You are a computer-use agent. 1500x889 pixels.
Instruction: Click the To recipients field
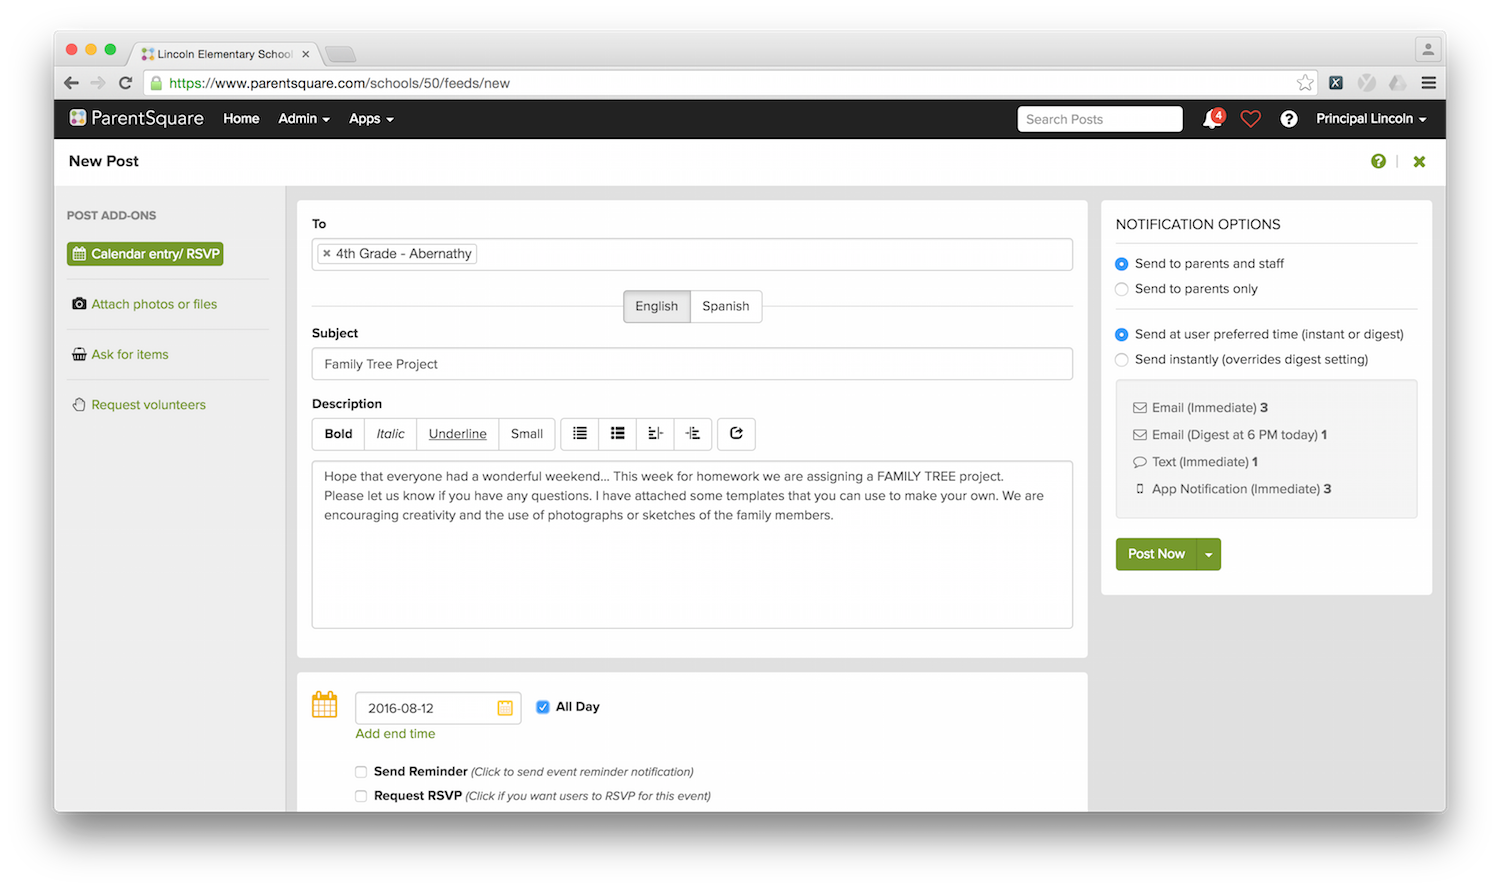[x=692, y=254]
